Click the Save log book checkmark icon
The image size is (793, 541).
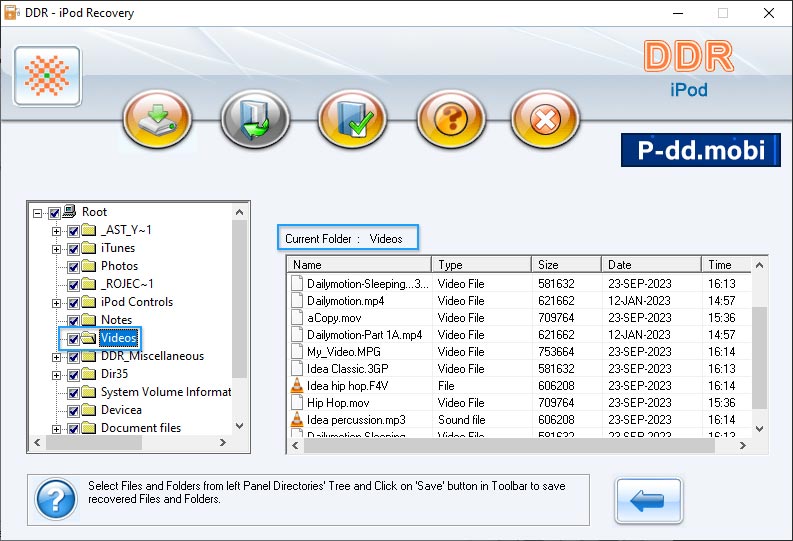point(353,119)
